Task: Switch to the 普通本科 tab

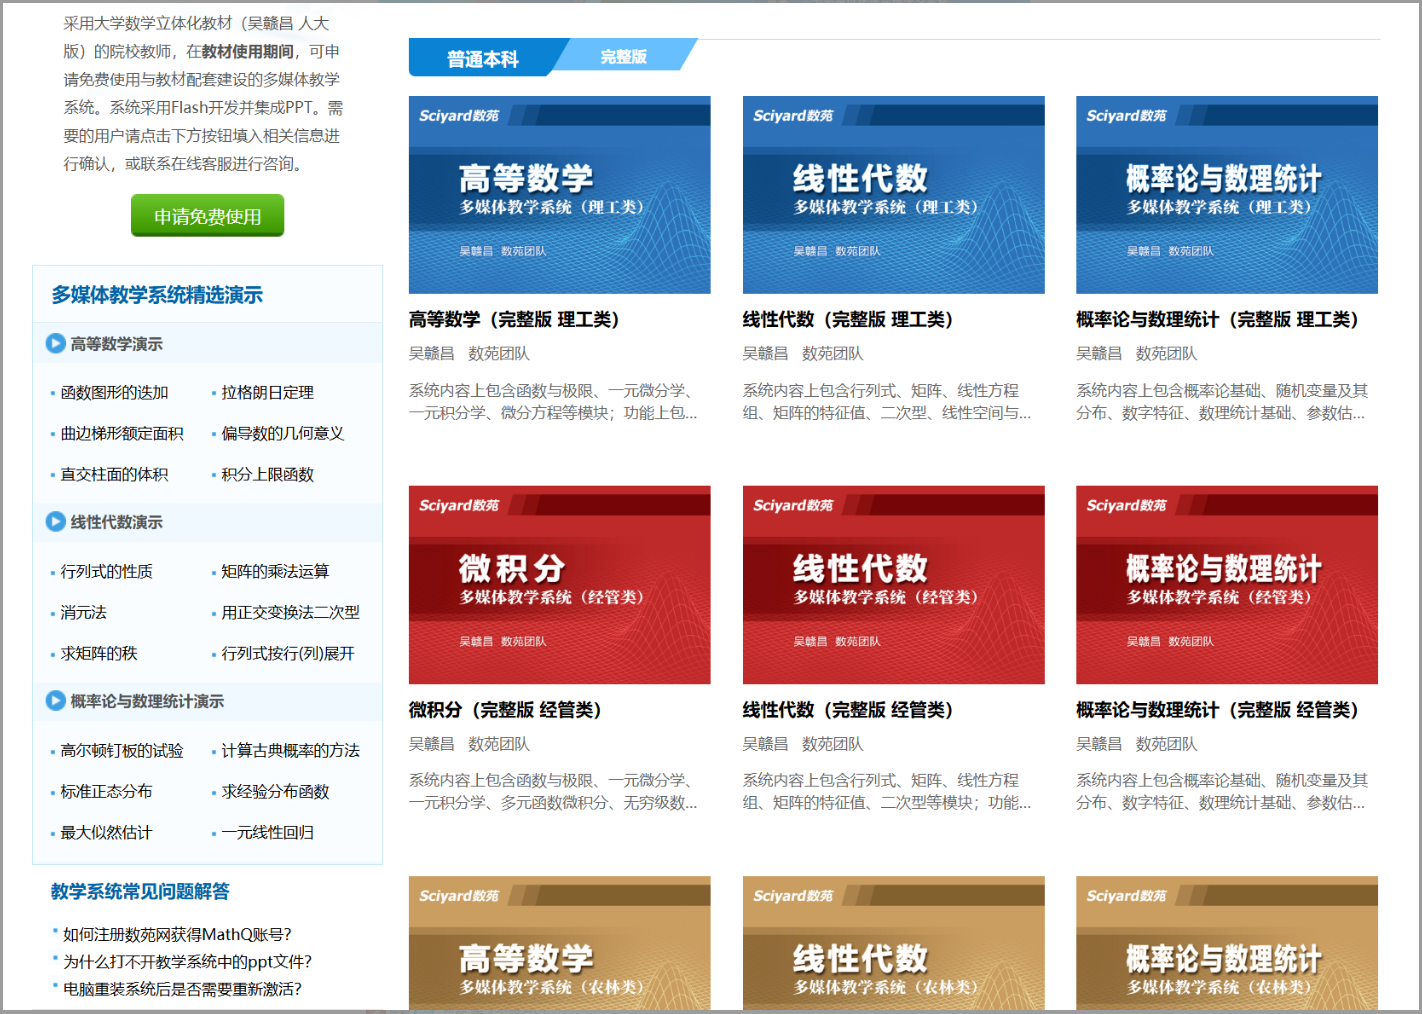Action: click(482, 58)
